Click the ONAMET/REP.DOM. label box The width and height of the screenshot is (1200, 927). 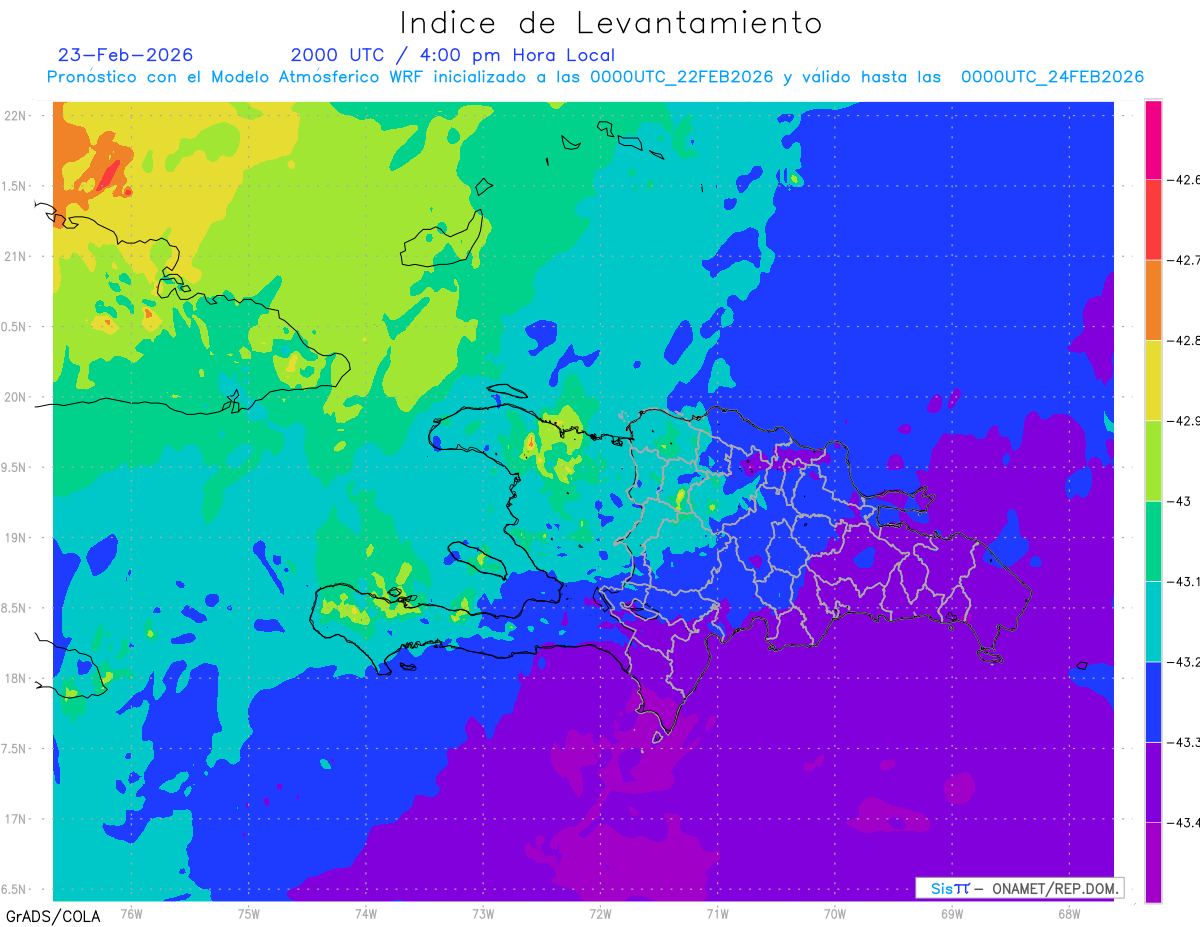(1019, 888)
